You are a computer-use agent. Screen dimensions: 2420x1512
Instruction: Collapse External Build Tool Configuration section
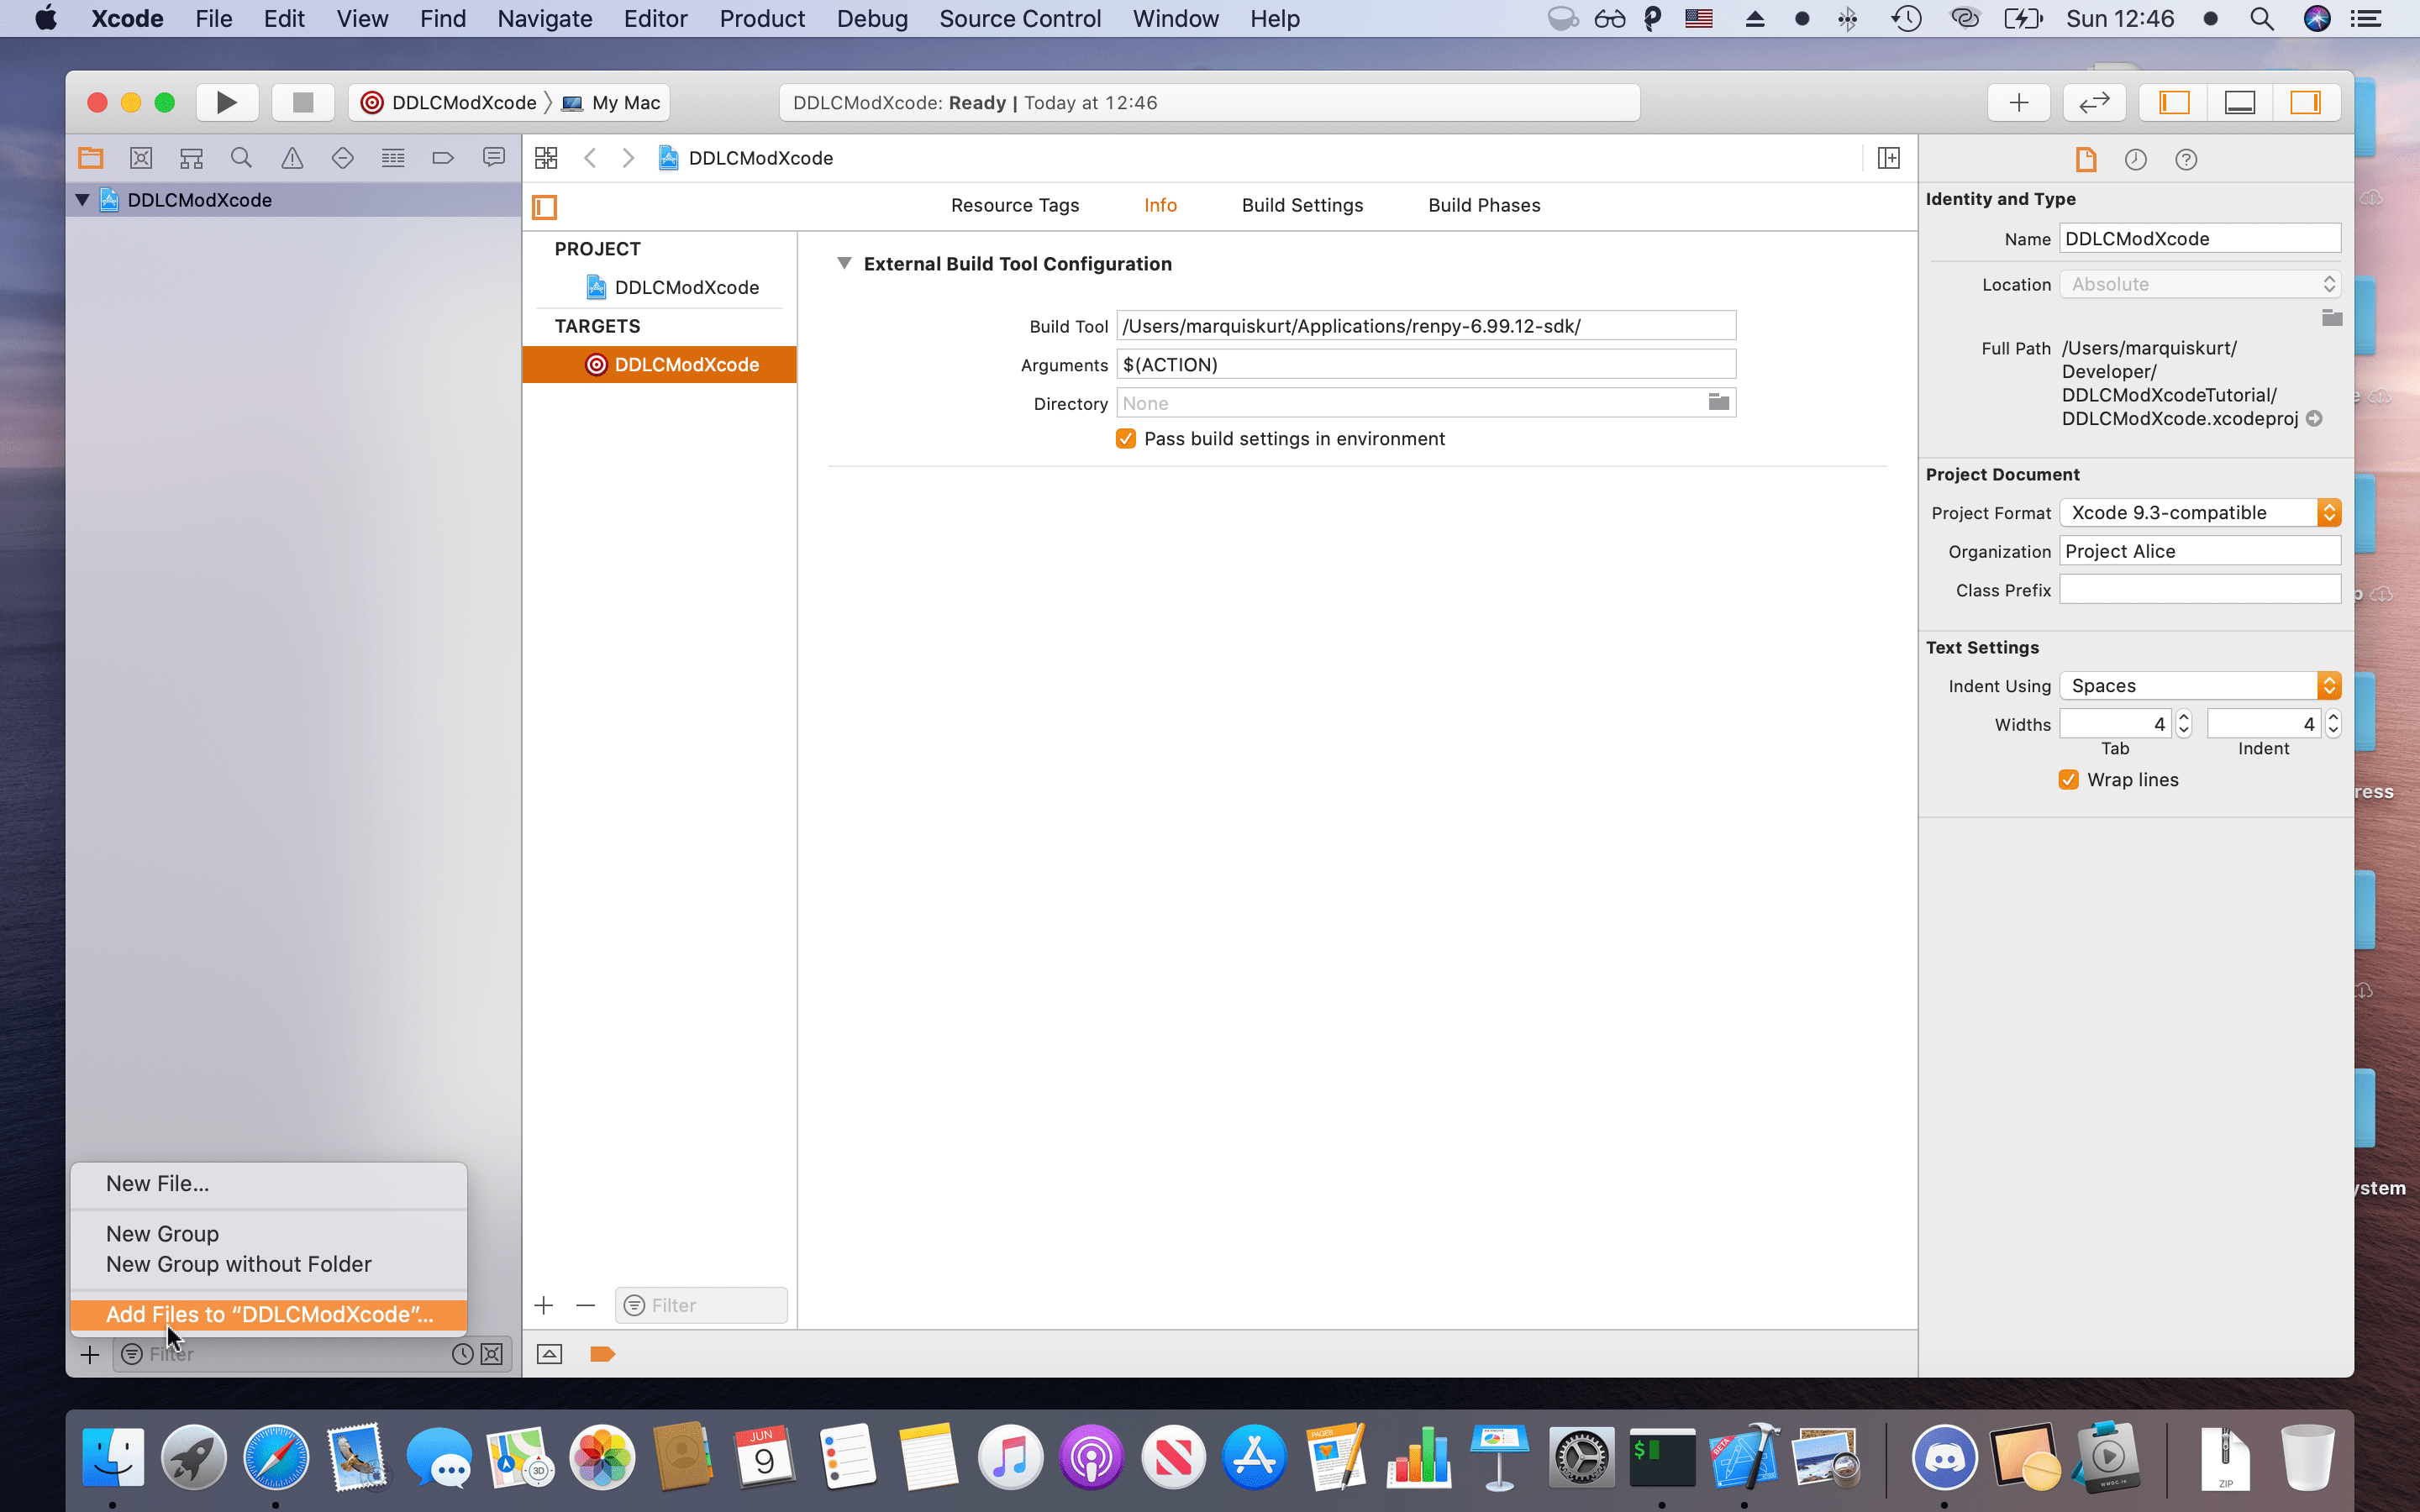tap(844, 263)
